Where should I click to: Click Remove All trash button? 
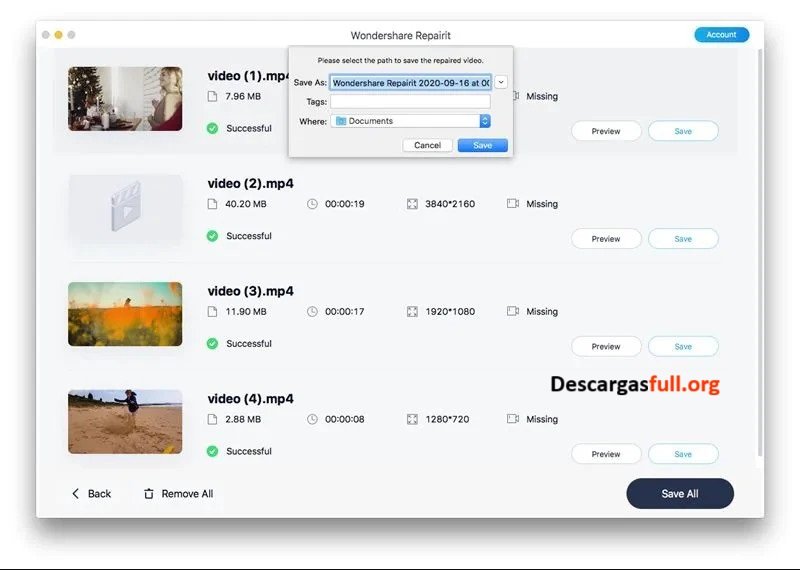click(179, 493)
